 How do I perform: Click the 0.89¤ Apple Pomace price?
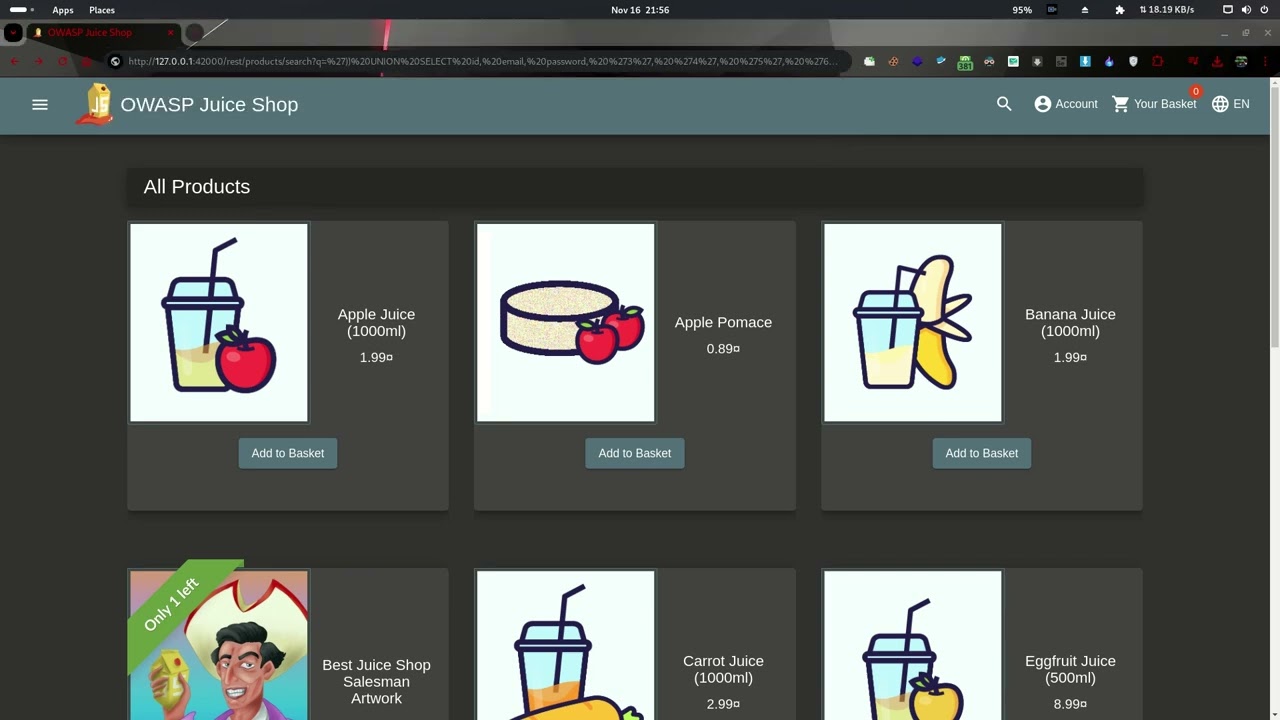pos(723,349)
